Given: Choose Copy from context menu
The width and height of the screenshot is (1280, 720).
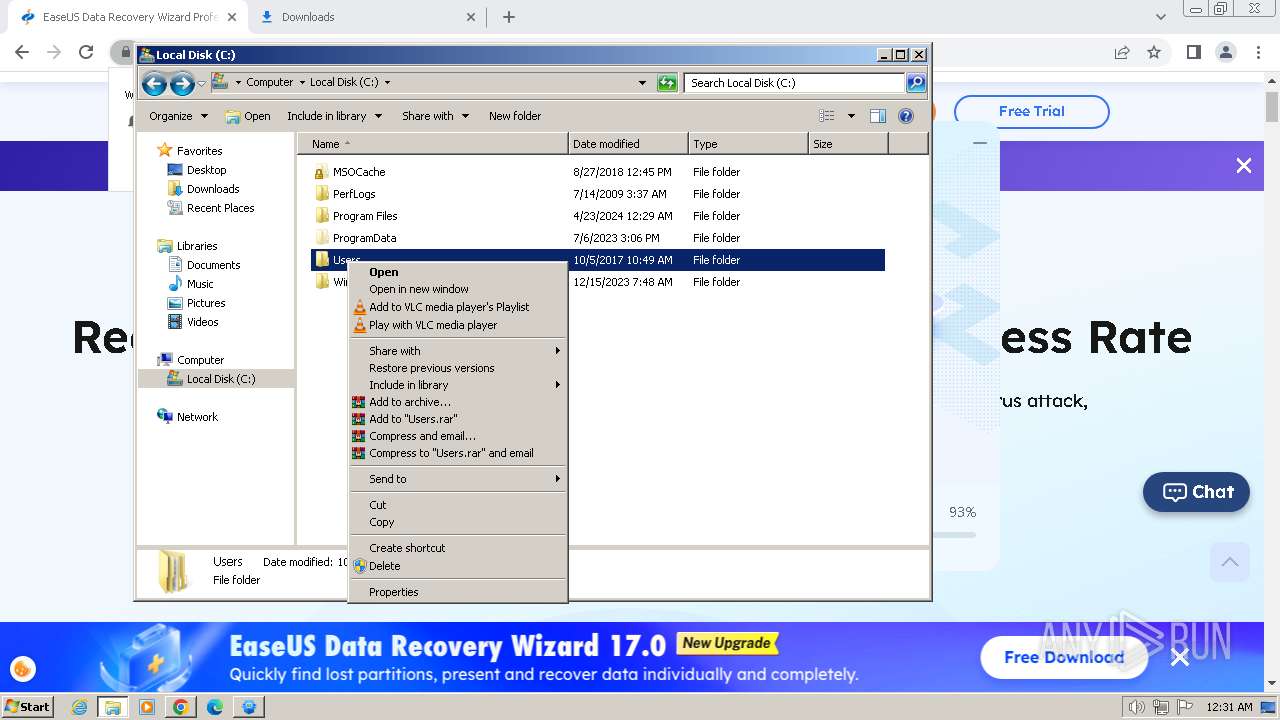Looking at the screenshot, I should (458, 522).
